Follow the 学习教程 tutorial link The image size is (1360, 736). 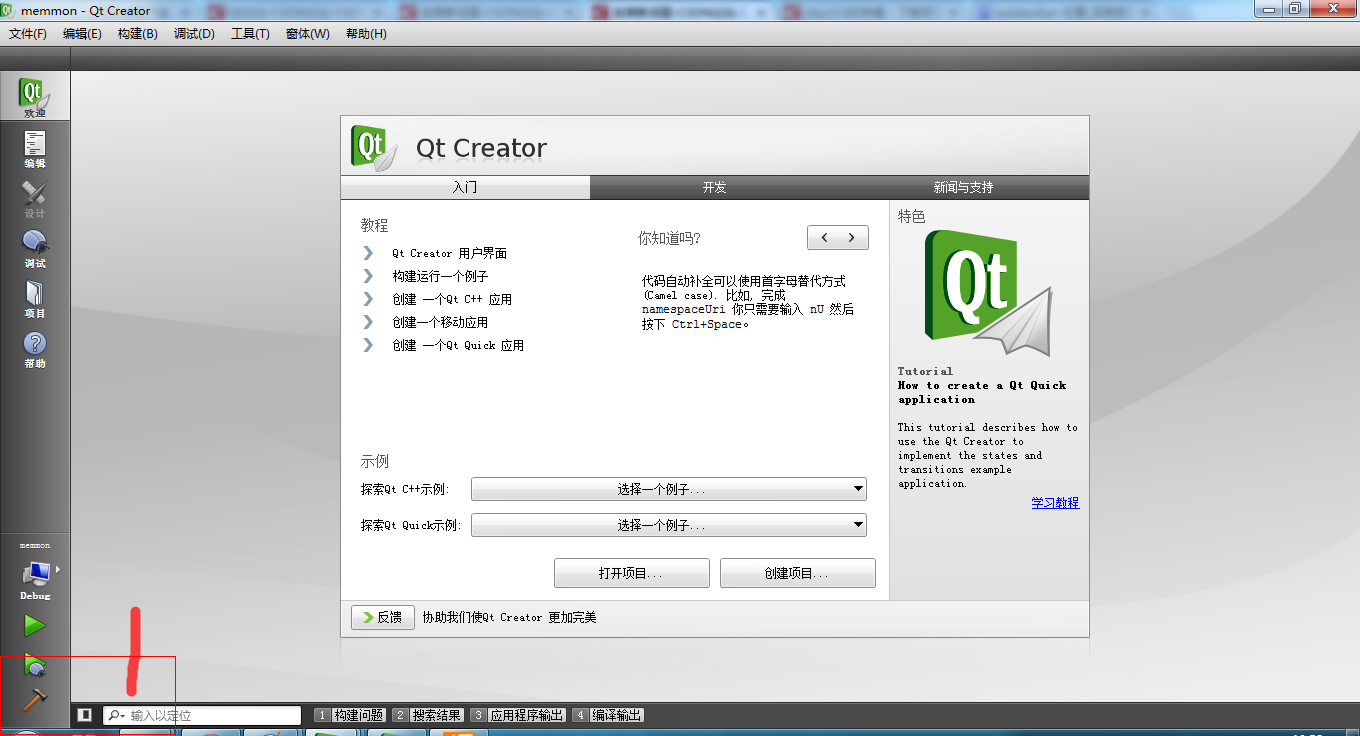point(1055,503)
